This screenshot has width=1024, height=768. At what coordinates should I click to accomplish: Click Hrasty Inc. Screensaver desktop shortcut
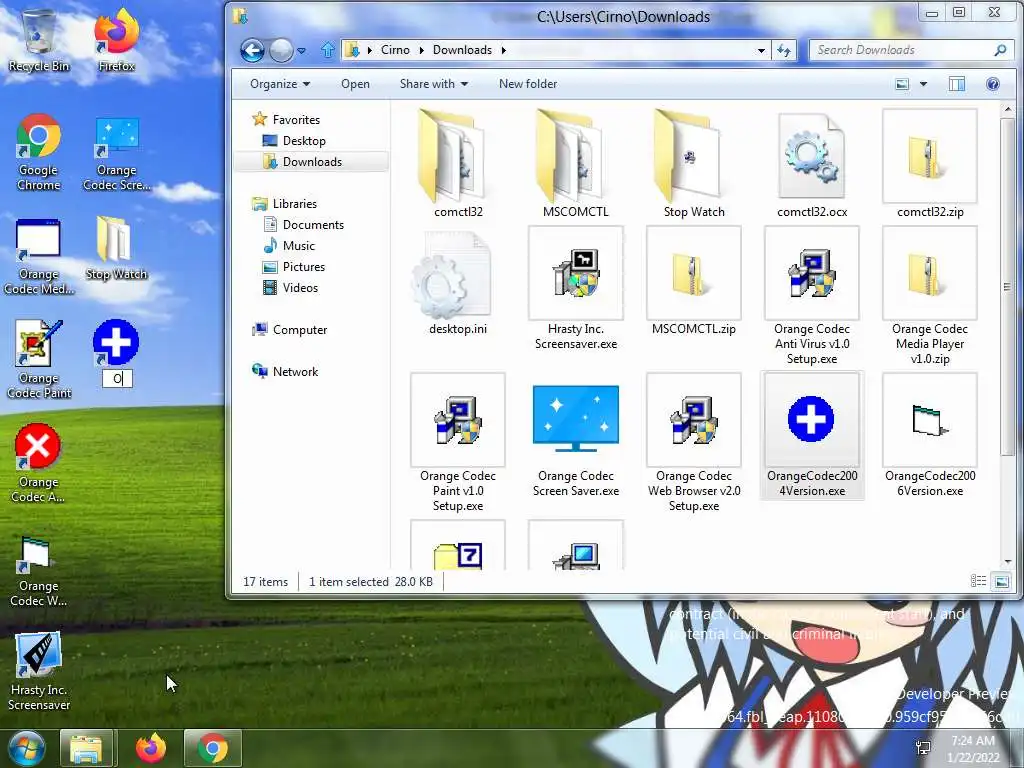tap(39, 672)
